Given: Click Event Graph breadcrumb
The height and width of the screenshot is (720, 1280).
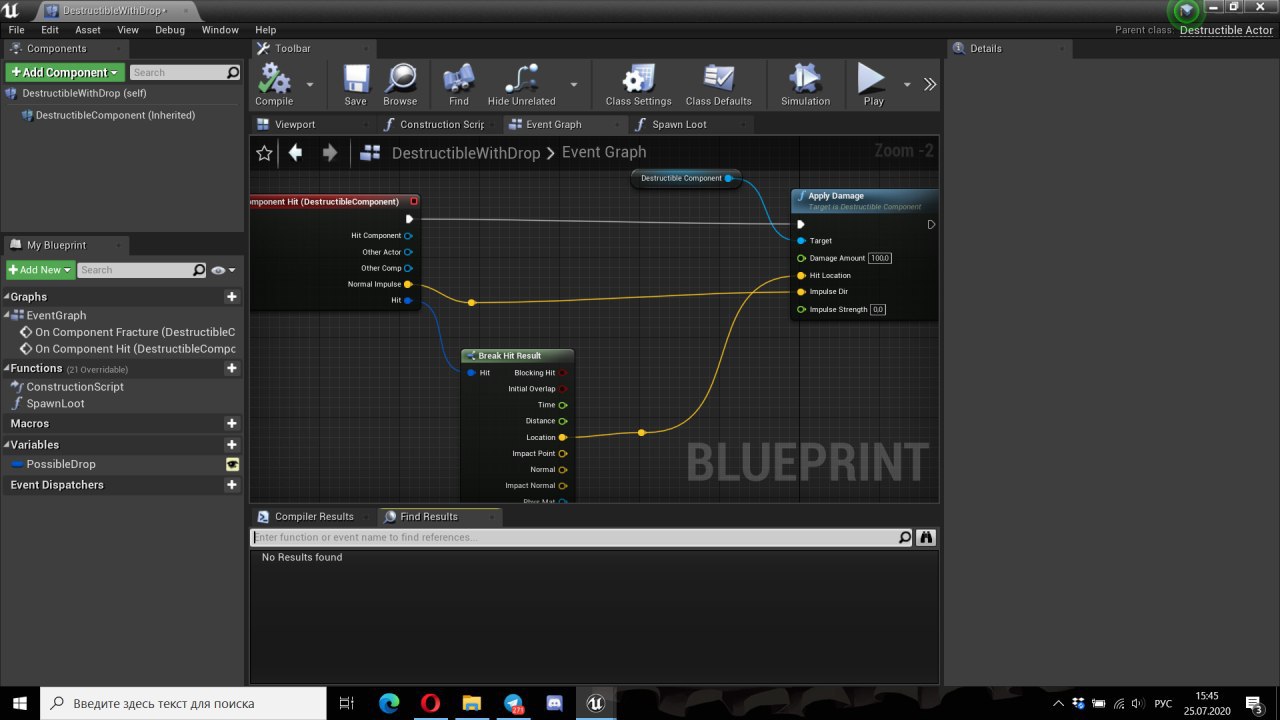Looking at the screenshot, I should [x=604, y=152].
